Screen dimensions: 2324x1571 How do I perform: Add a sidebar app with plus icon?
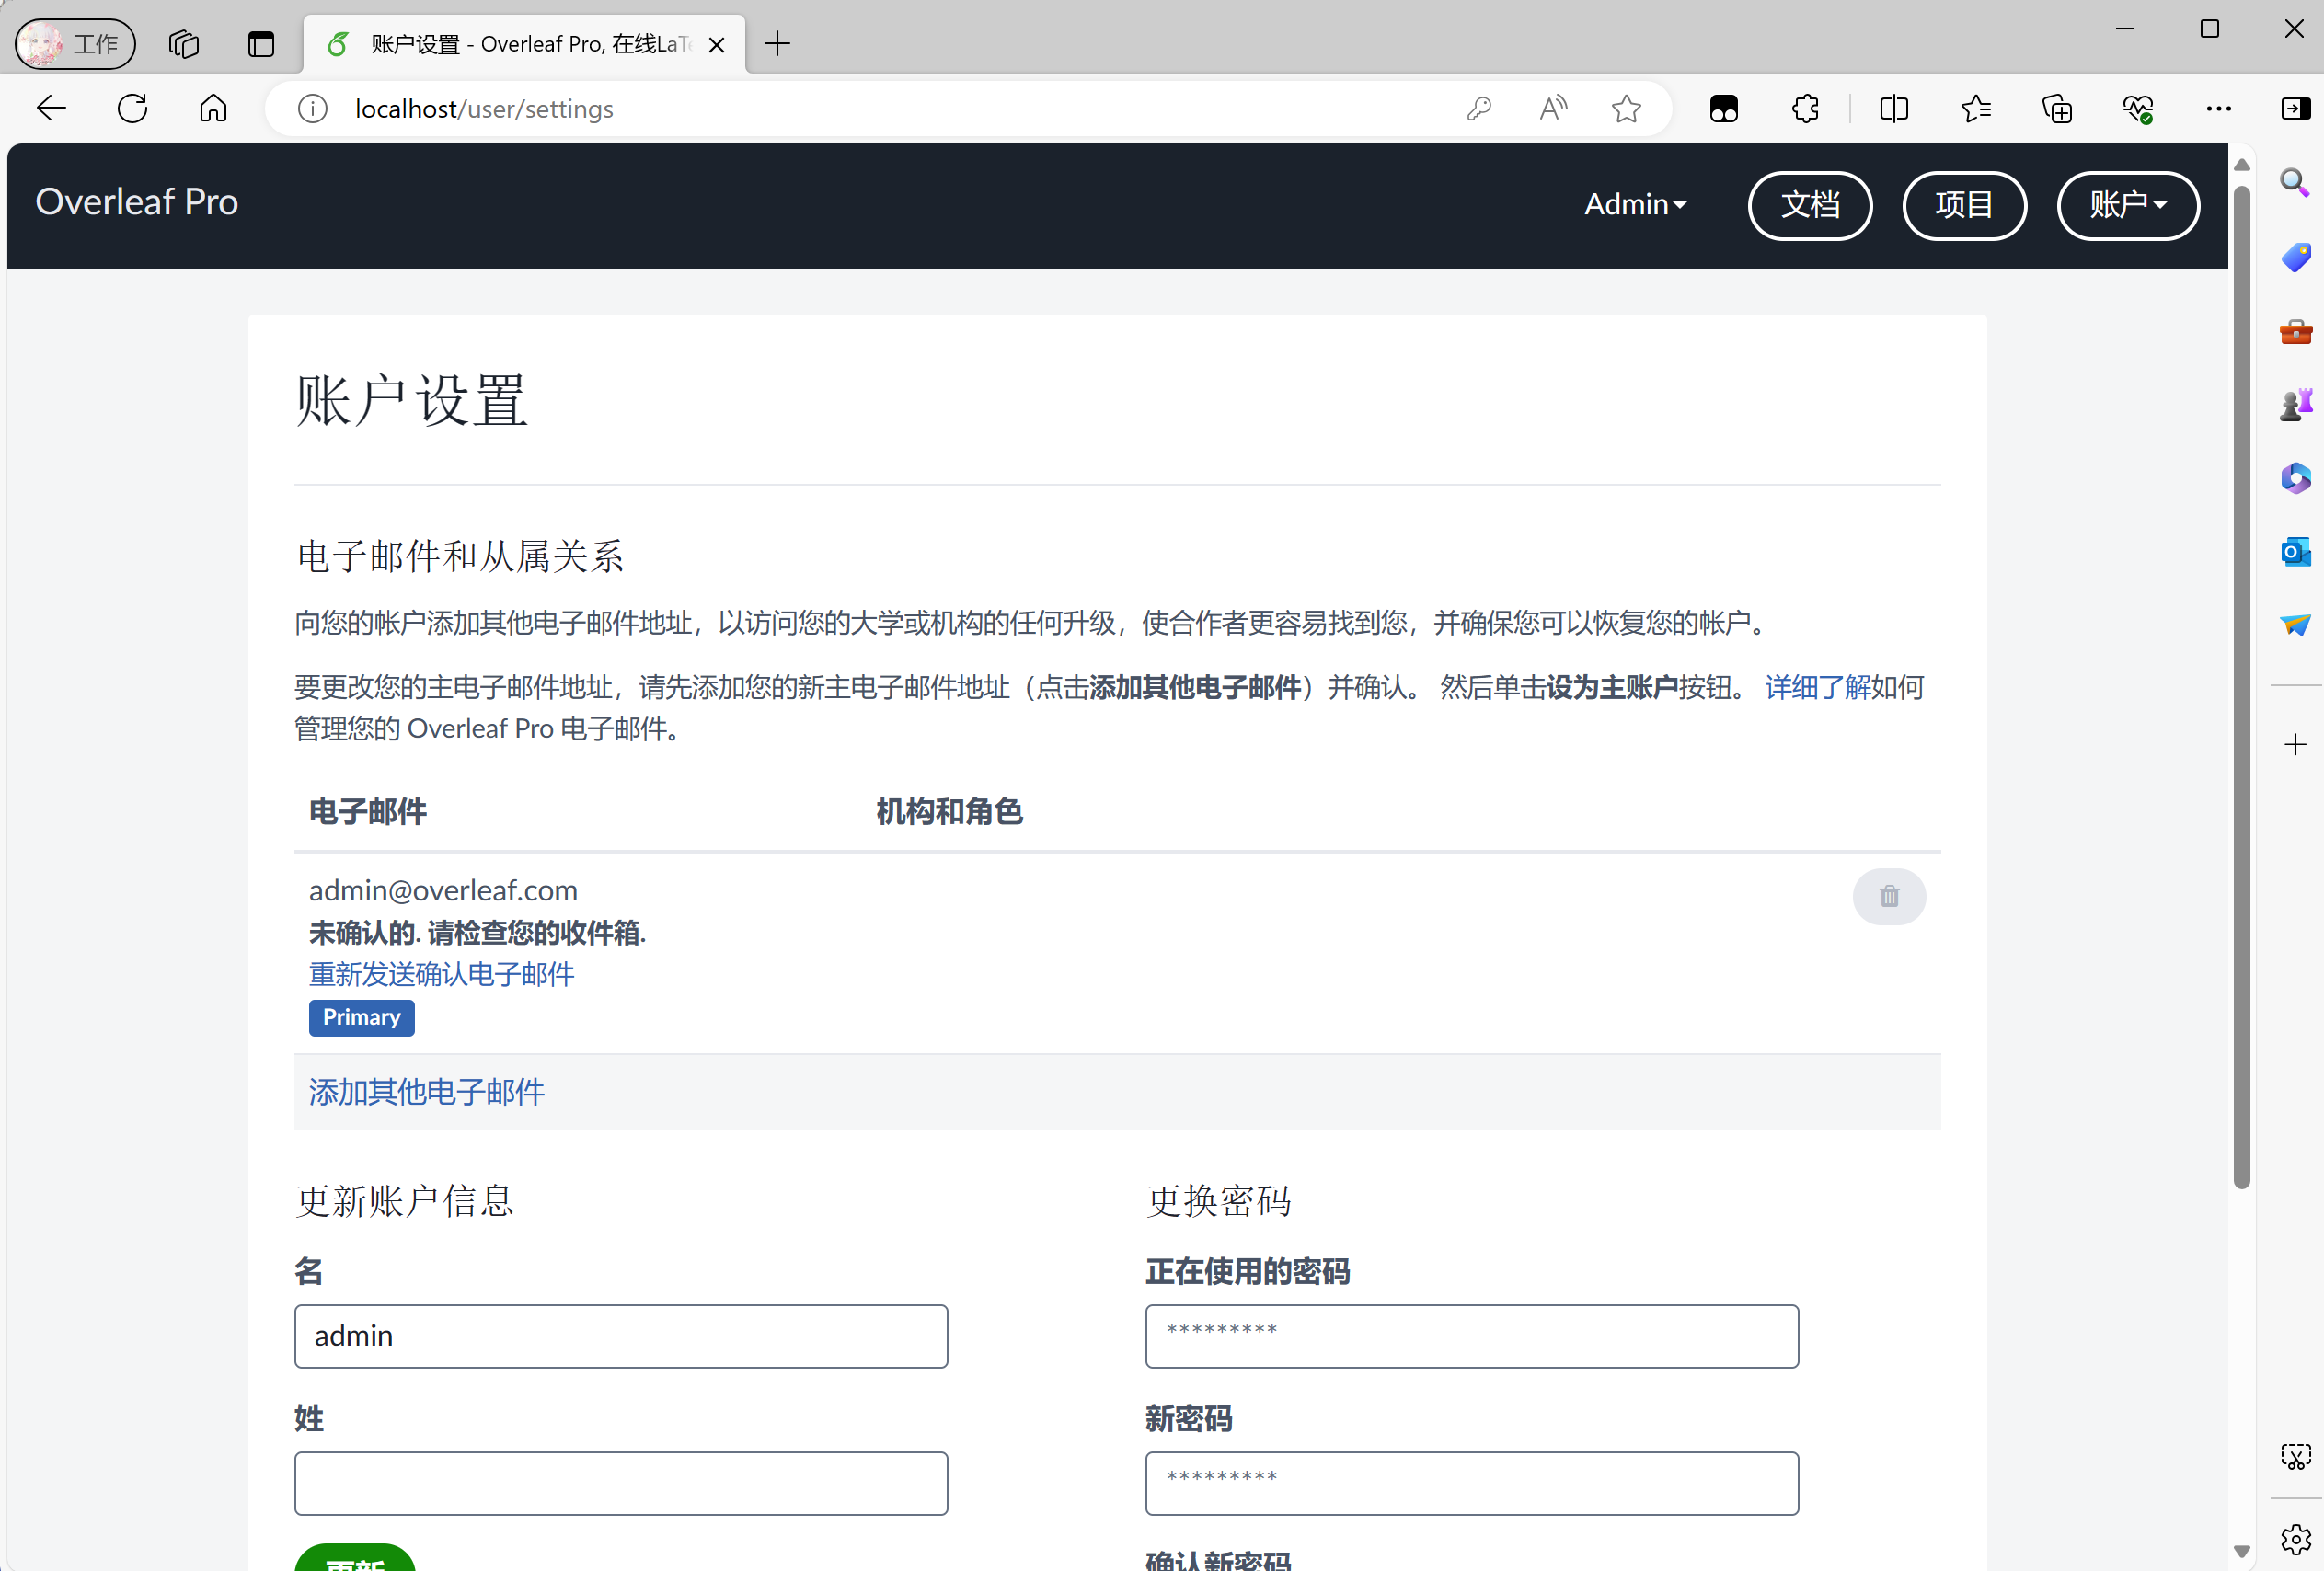pyautogui.click(x=2295, y=745)
